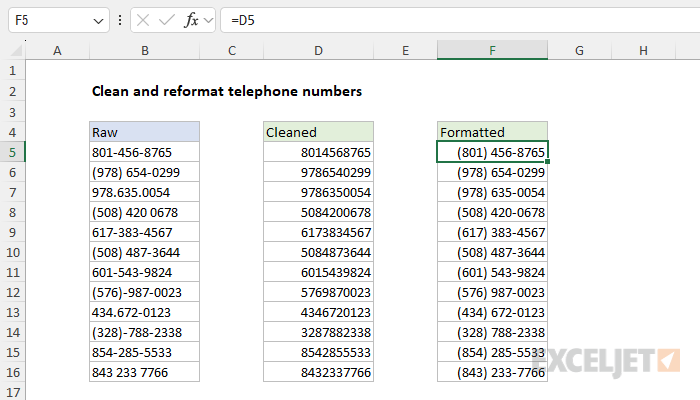Select cleaned value 5084200678
This screenshot has height=400, width=700.
pos(318,212)
